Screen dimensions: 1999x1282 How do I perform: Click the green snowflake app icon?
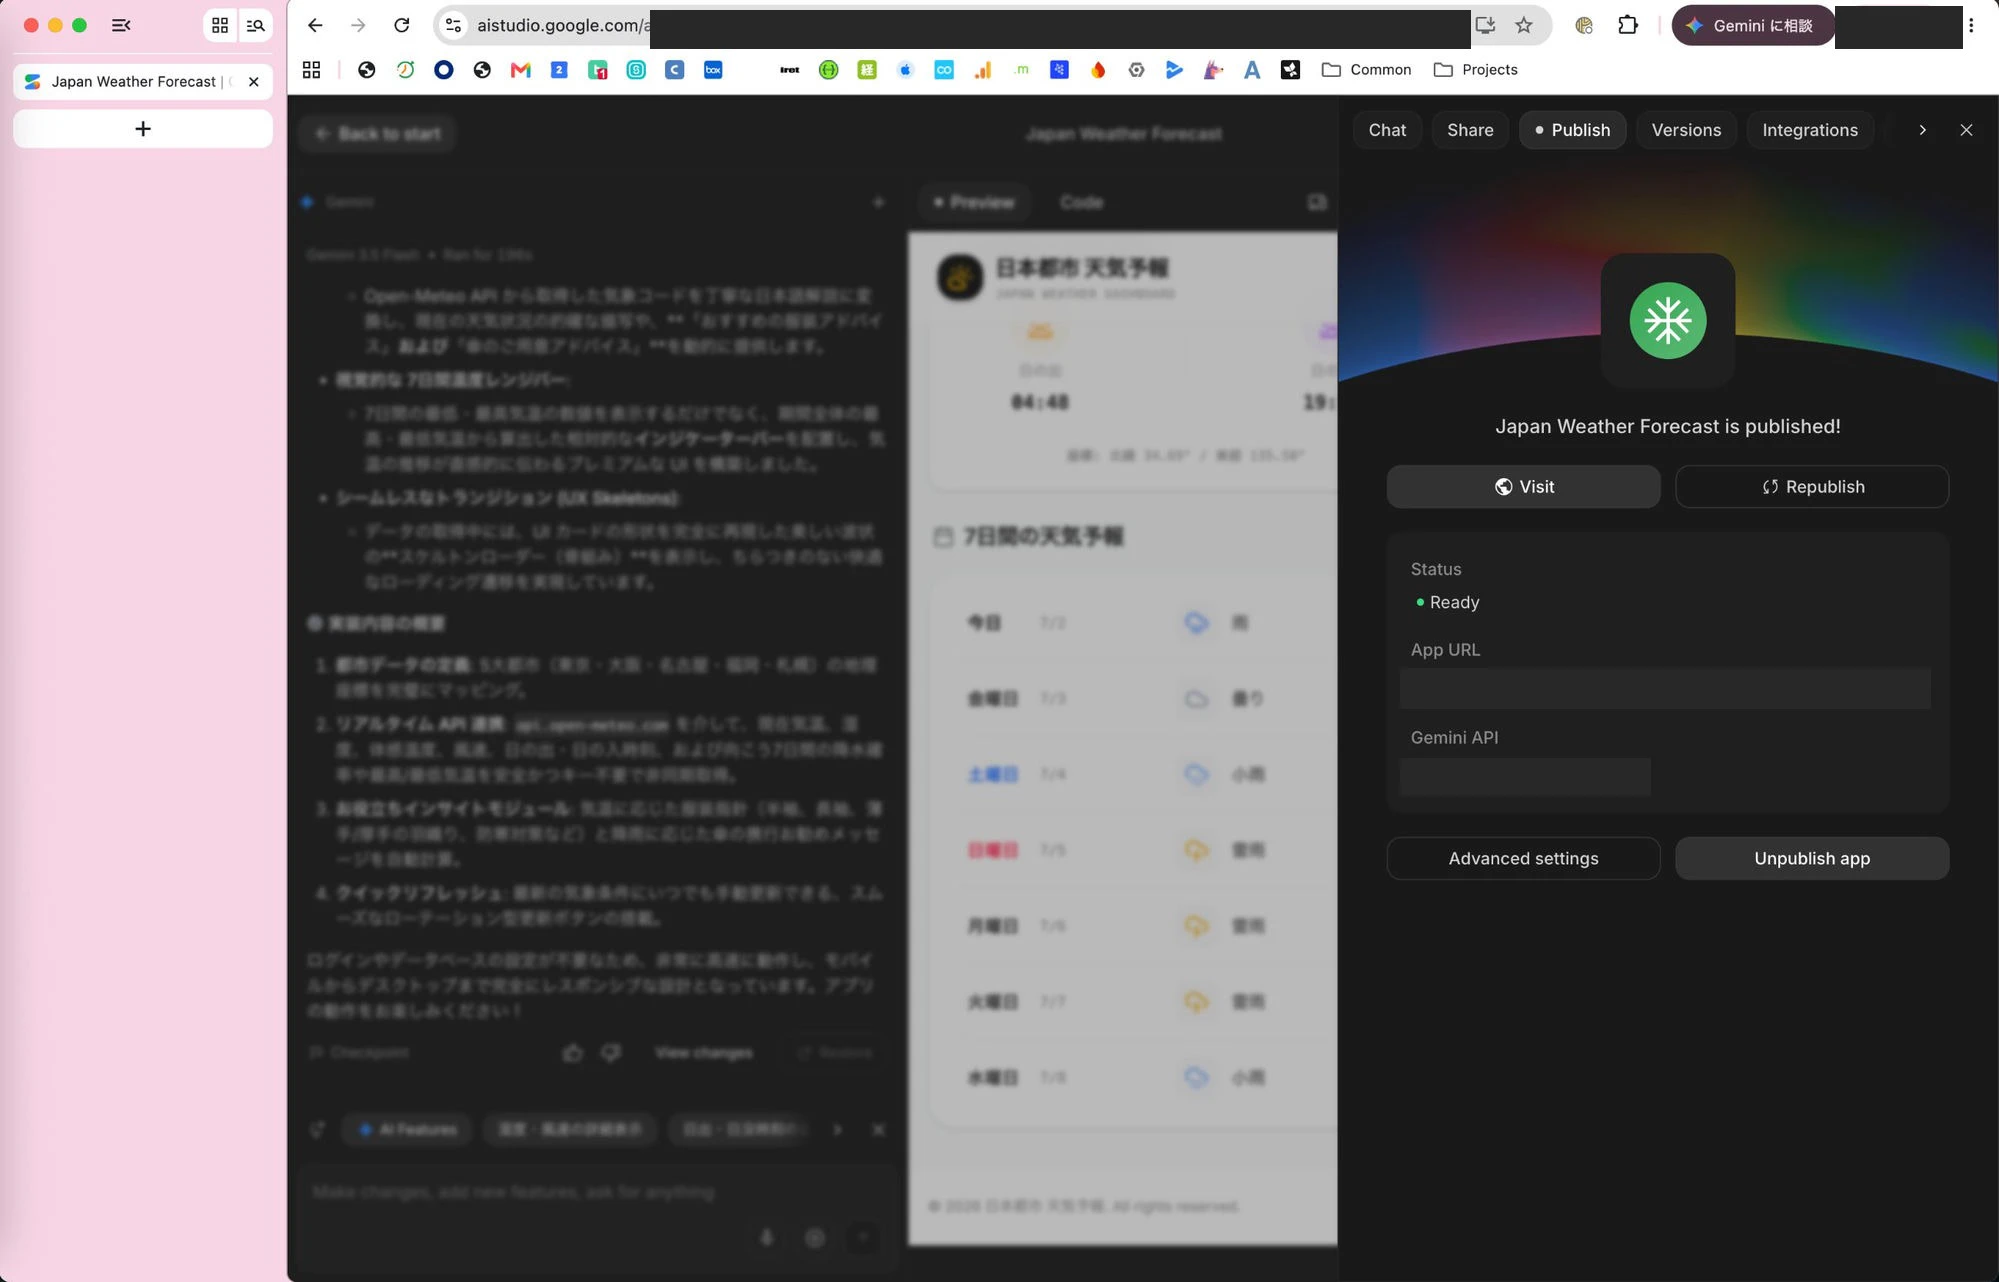tap(1667, 320)
